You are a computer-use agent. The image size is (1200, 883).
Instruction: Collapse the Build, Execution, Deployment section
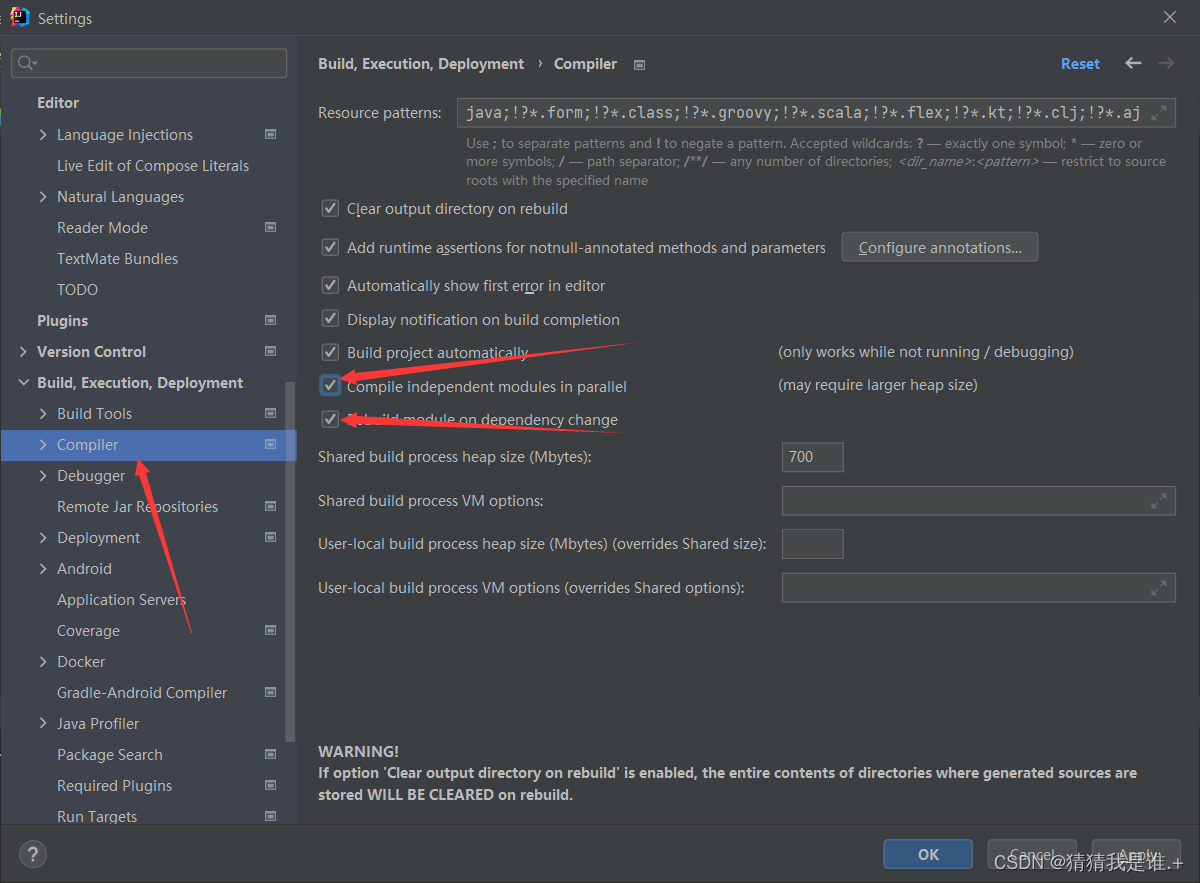23,383
